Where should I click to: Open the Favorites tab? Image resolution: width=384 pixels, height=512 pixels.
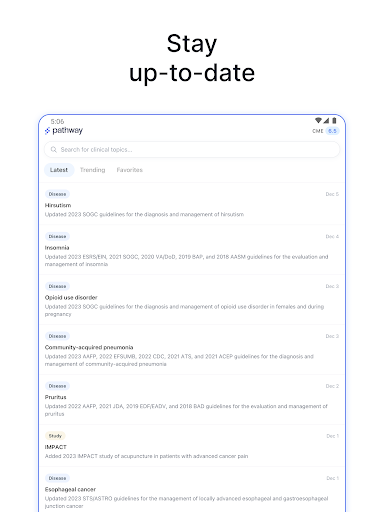[x=130, y=170]
